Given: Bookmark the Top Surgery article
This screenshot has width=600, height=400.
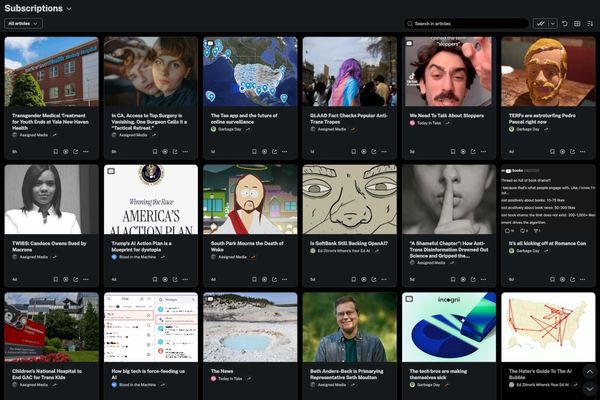Looking at the screenshot, I should [x=155, y=152].
